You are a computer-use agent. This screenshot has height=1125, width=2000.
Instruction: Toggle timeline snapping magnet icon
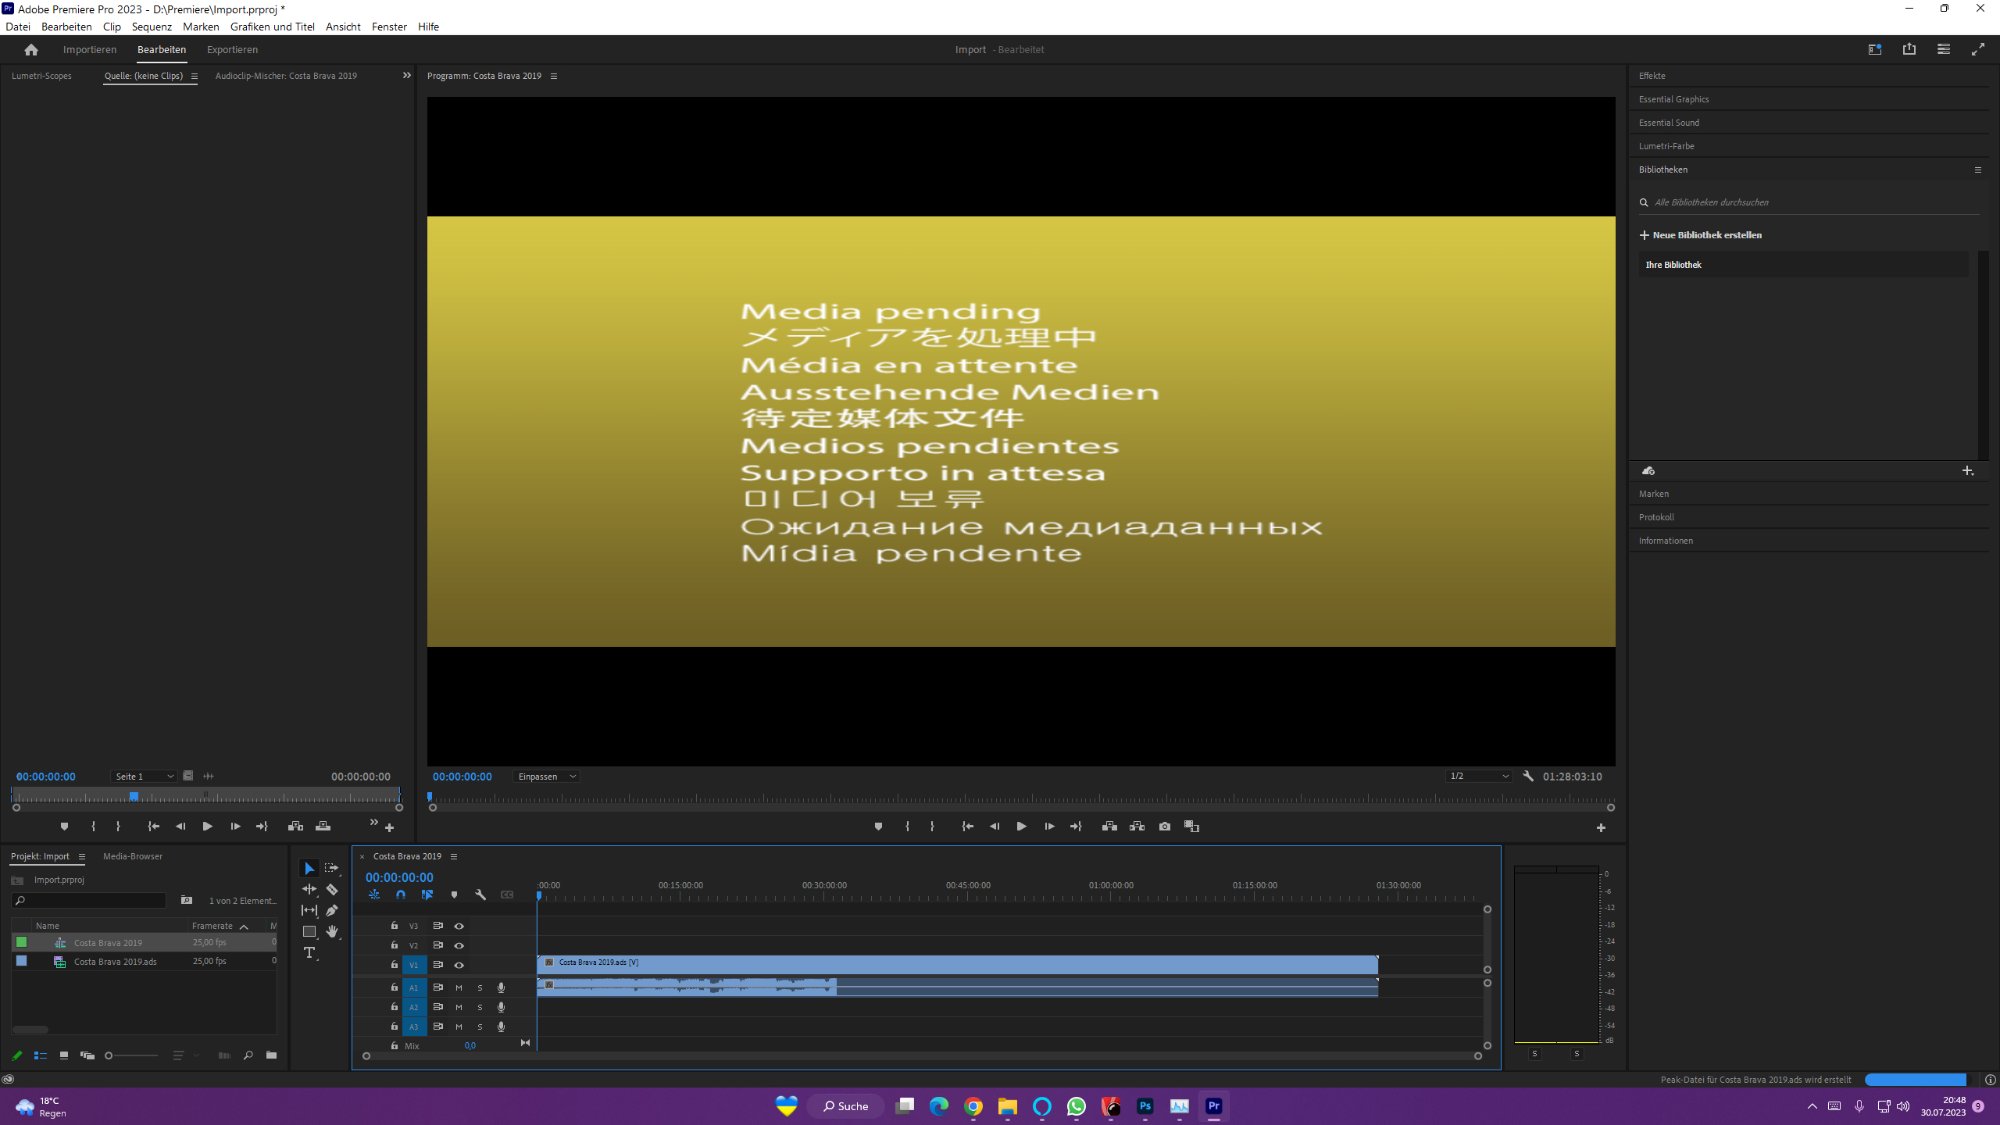[x=400, y=895]
